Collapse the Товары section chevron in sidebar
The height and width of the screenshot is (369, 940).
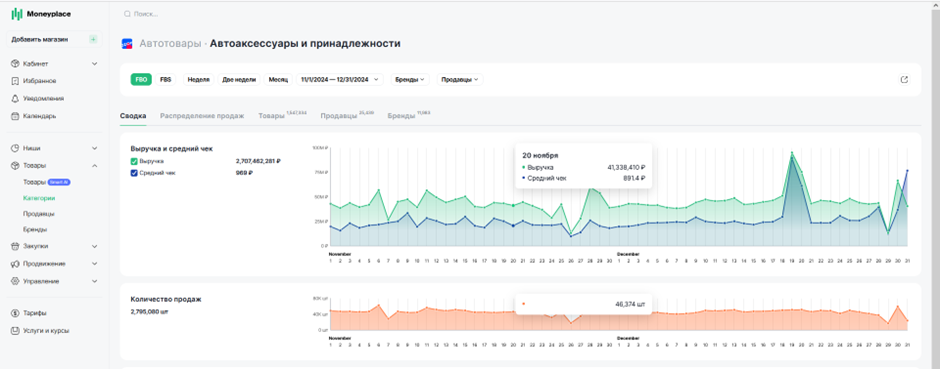94,166
